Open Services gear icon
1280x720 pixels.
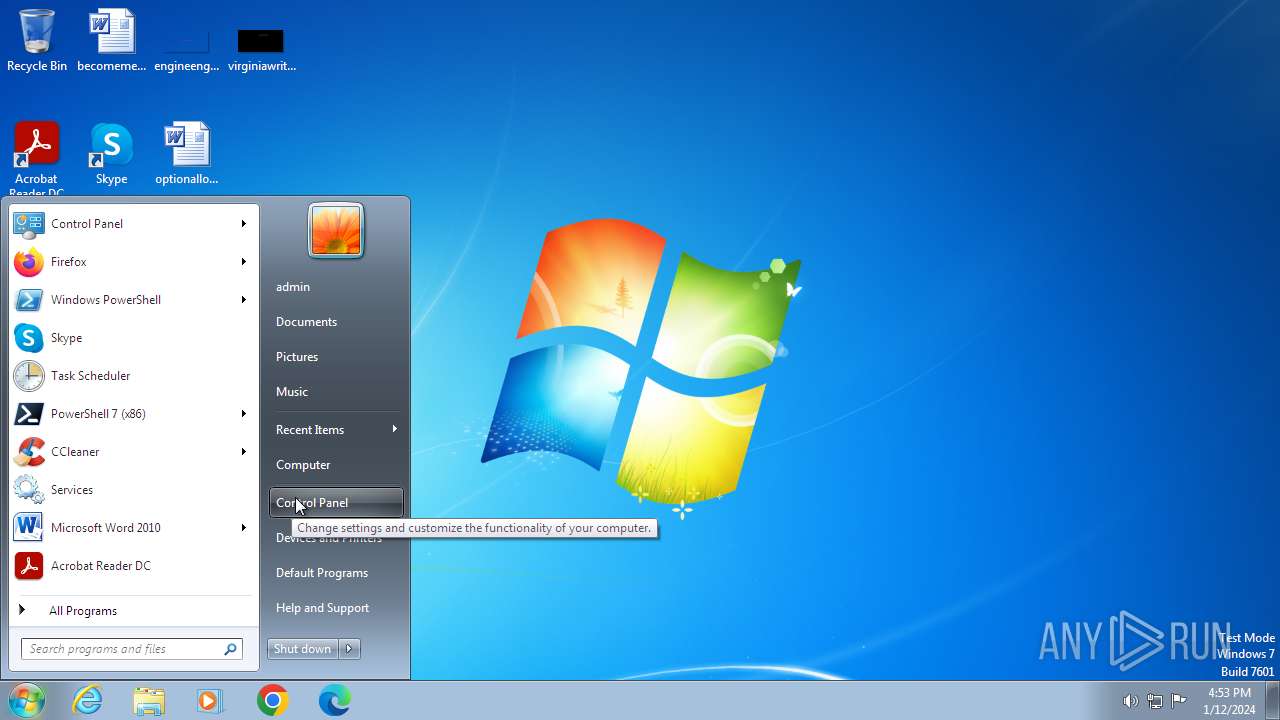pyautogui.click(x=28, y=490)
